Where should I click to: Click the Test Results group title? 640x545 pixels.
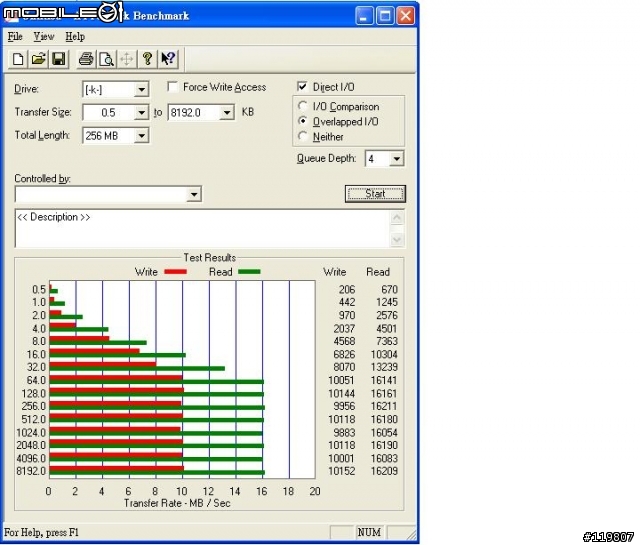[x=210, y=258]
